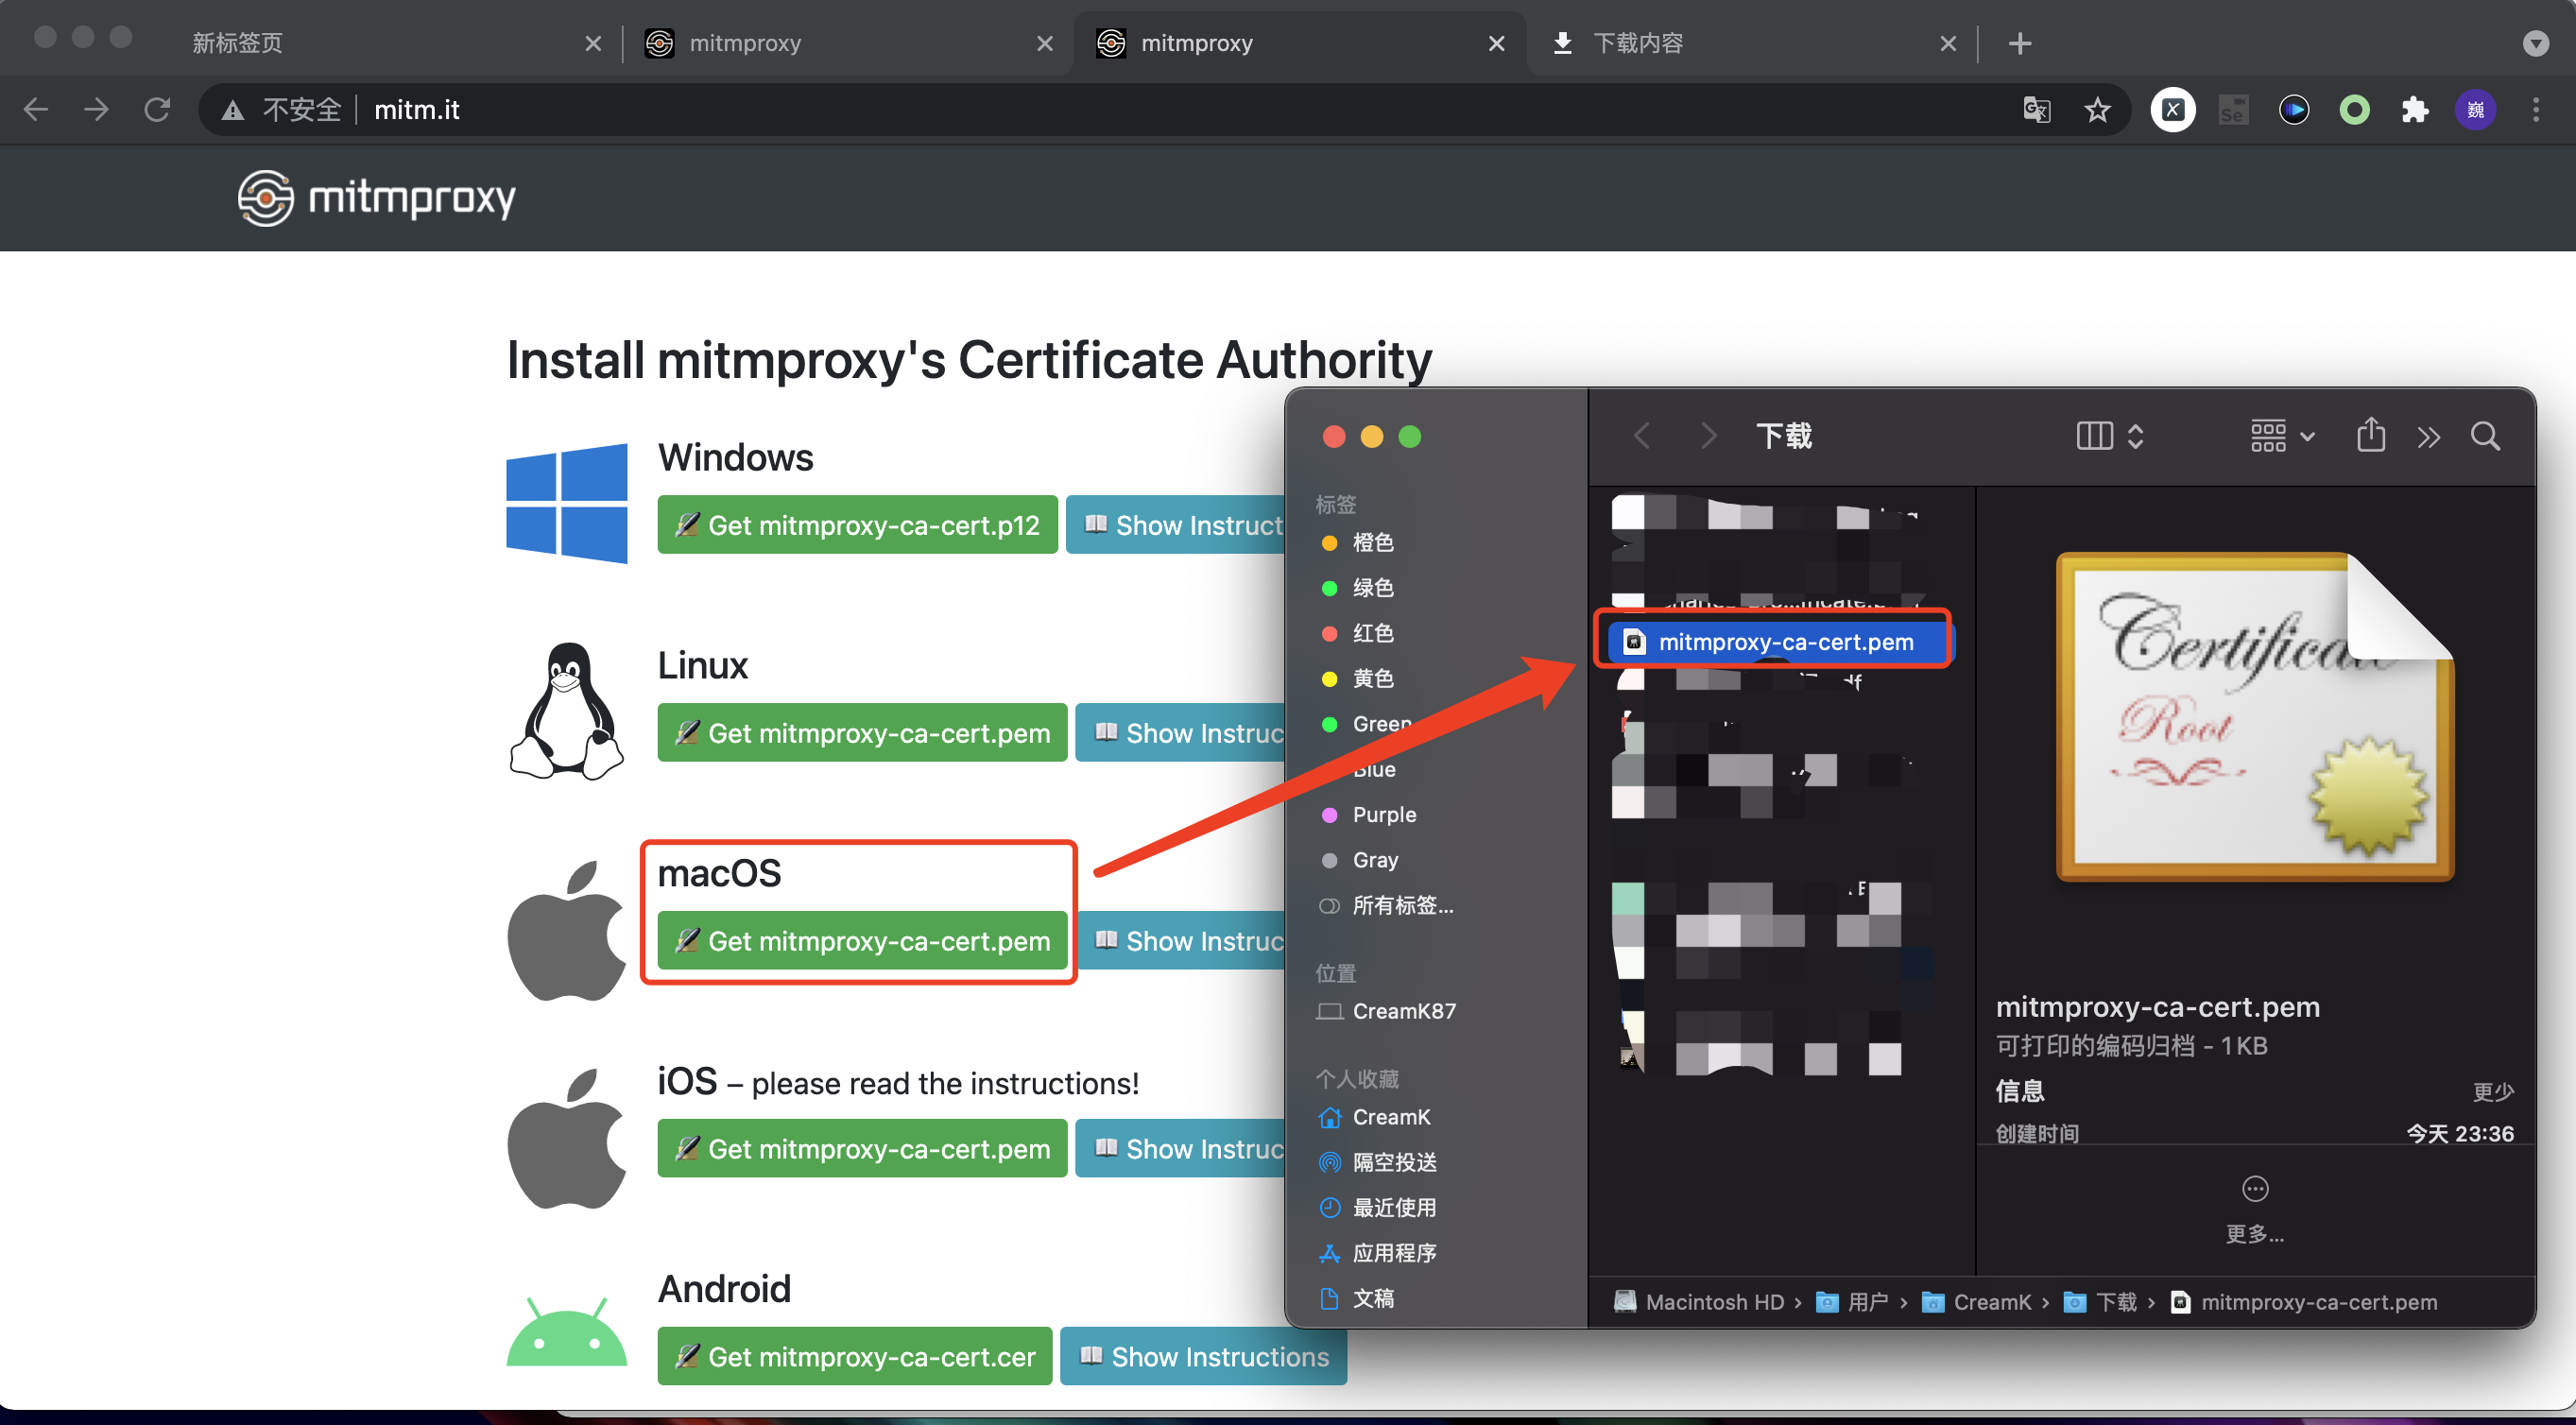
Task: Download Linux mitmproxy-ca-cert.pem
Action: (862, 733)
